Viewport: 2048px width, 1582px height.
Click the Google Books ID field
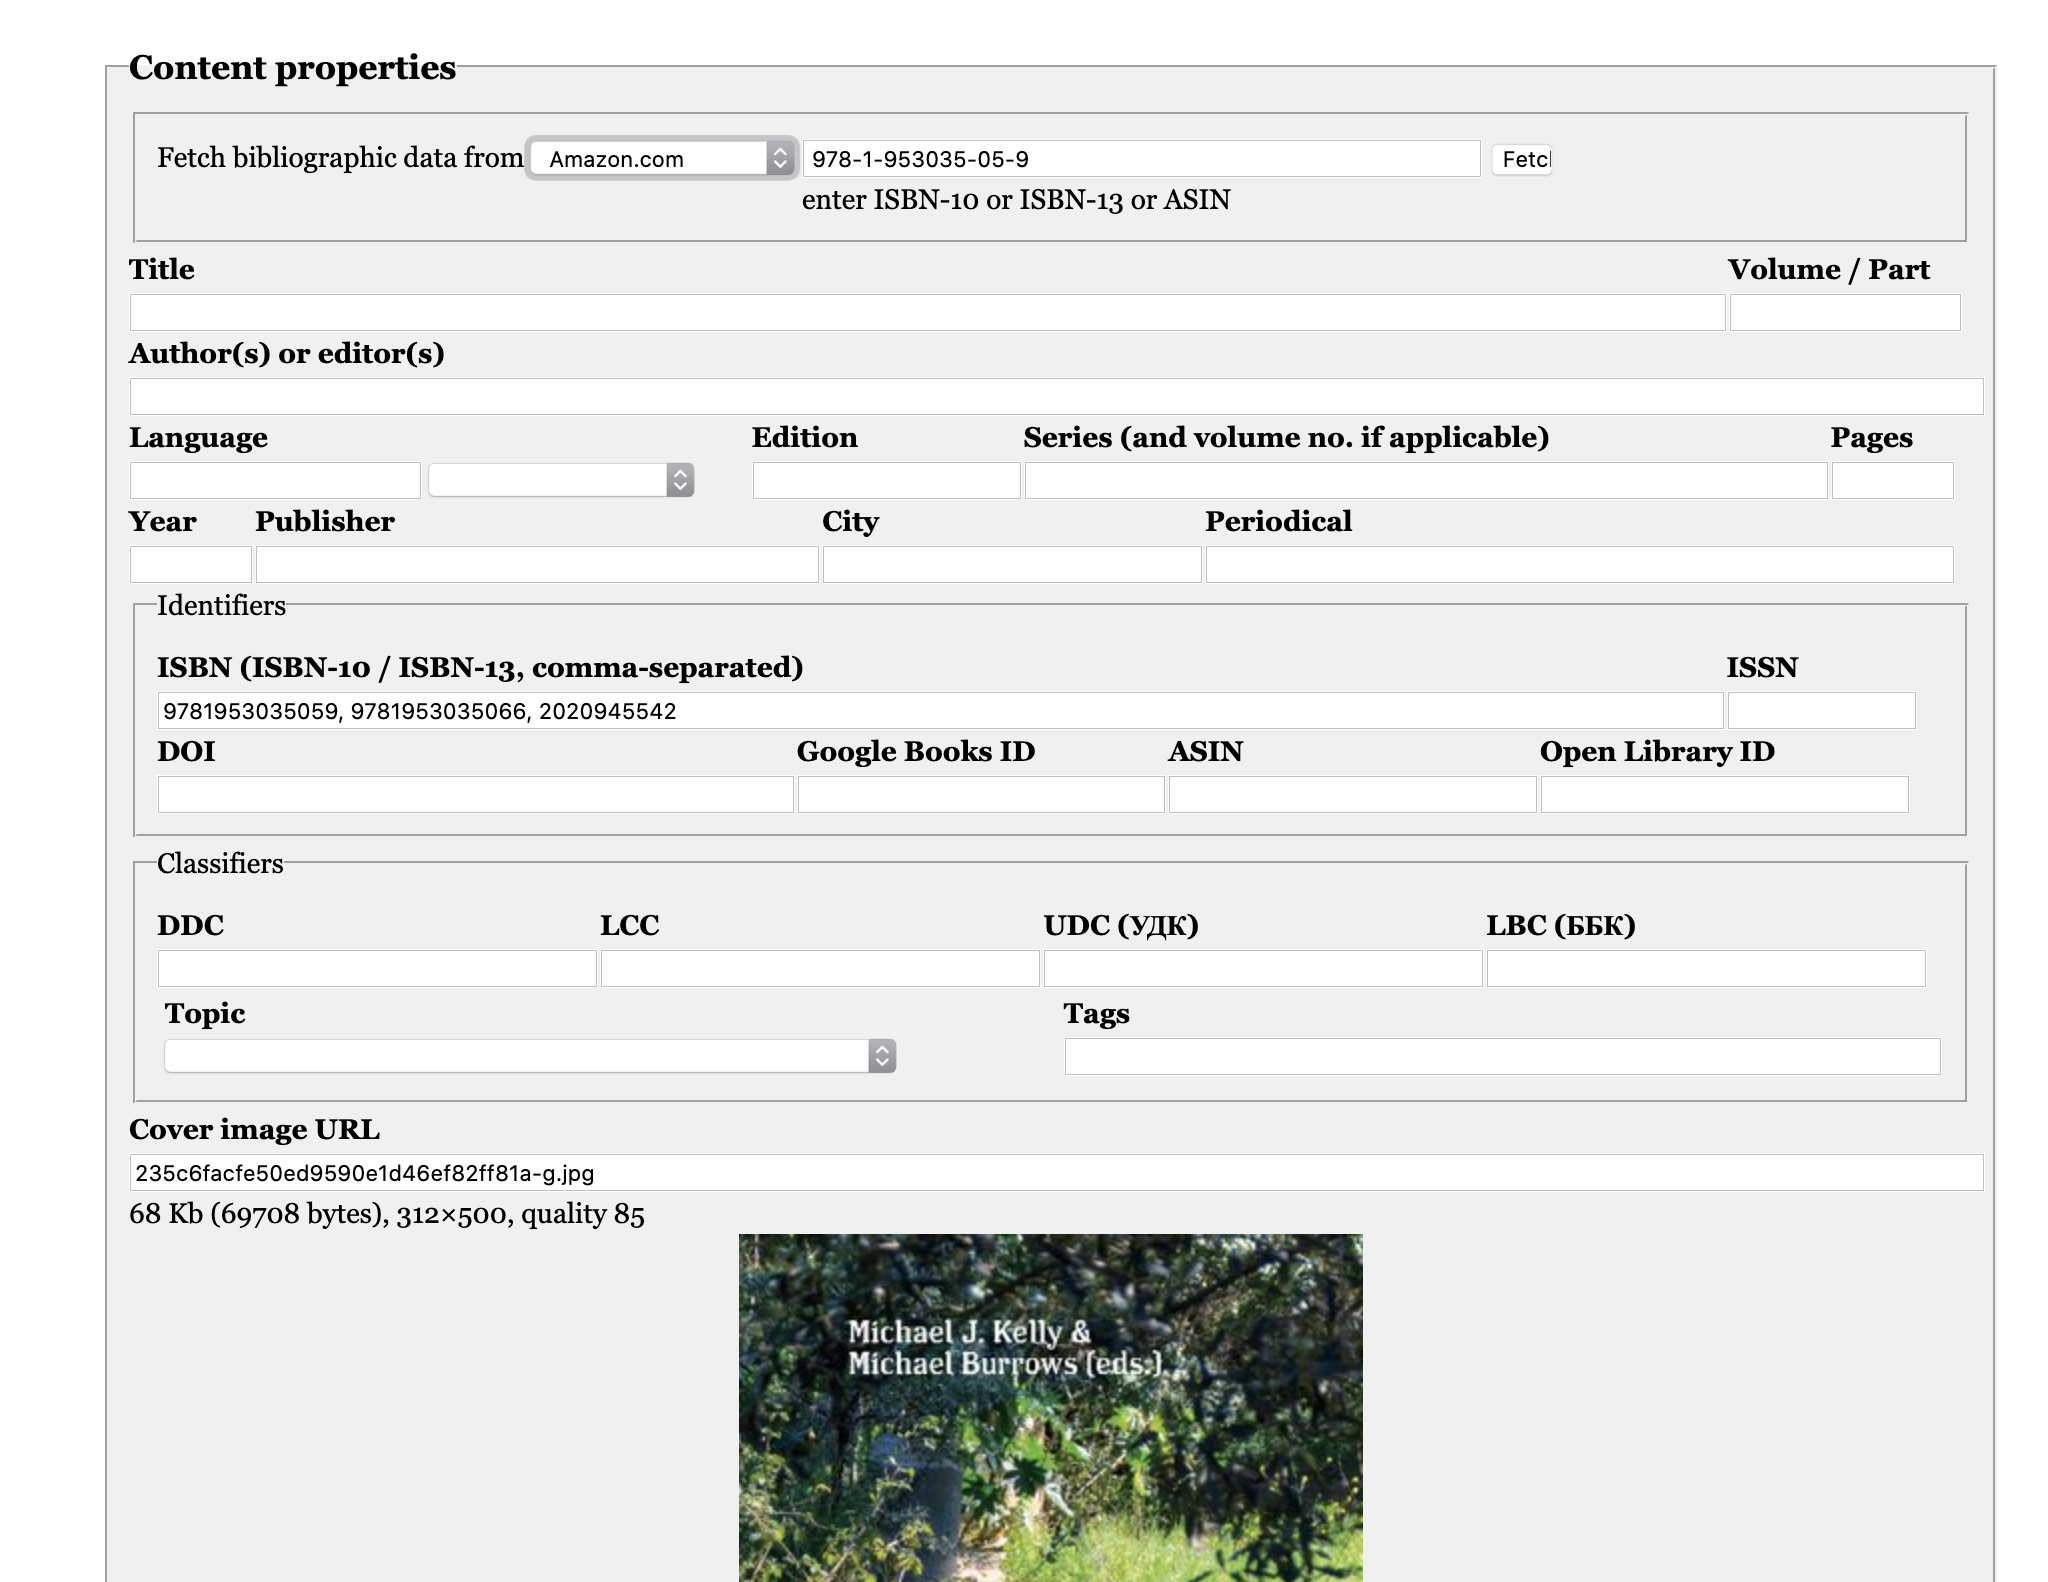tap(980, 795)
